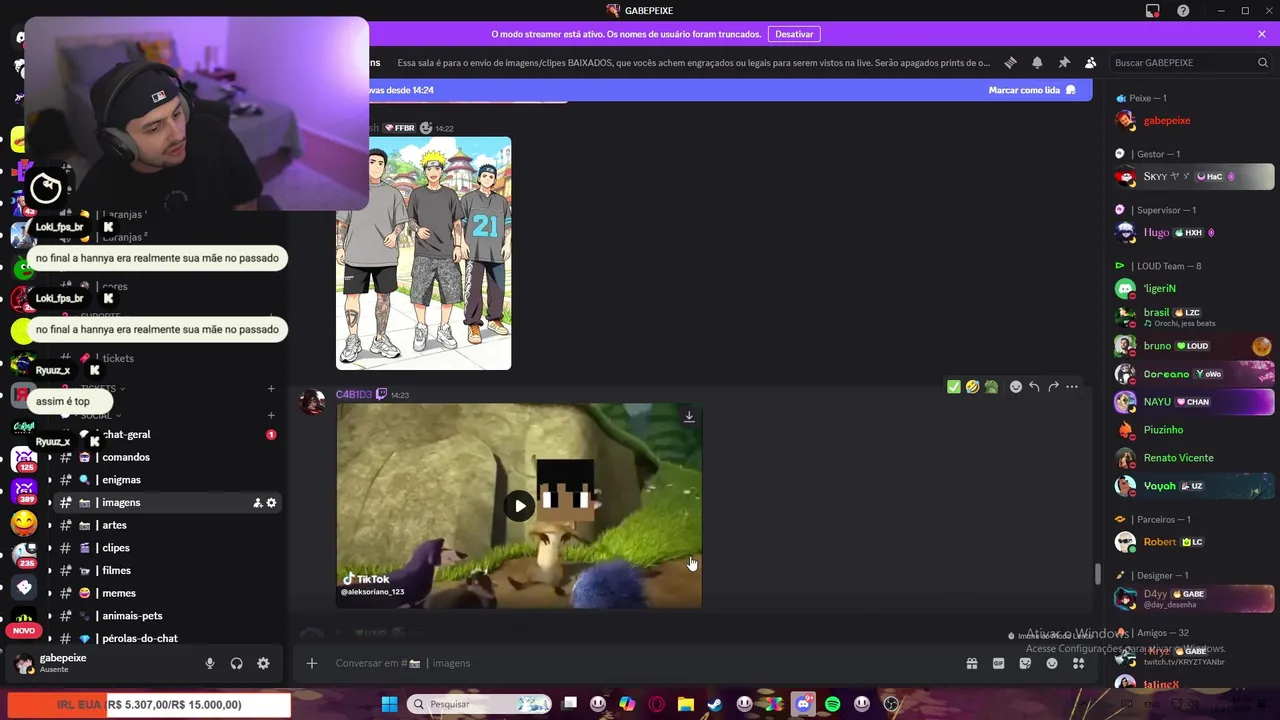Open add reaction emoji picker on message
This screenshot has height=720, width=1280.
[x=1015, y=387]
